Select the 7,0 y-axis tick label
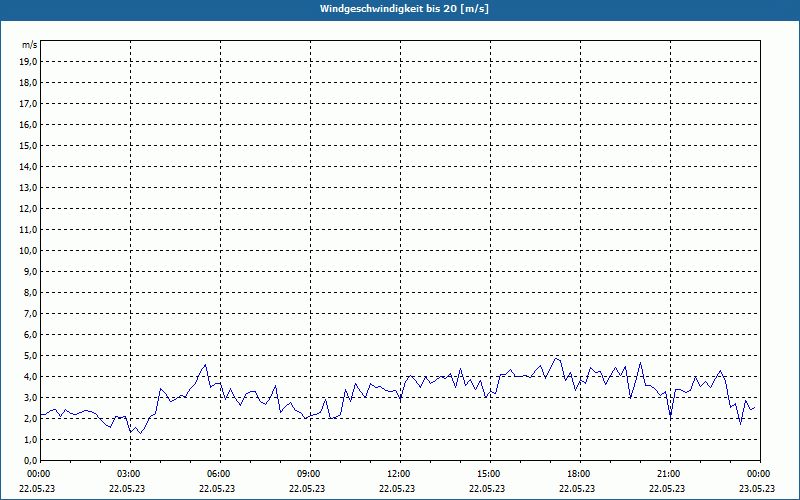The height and width of the screenshot is (500, 800). coord(30,313)
